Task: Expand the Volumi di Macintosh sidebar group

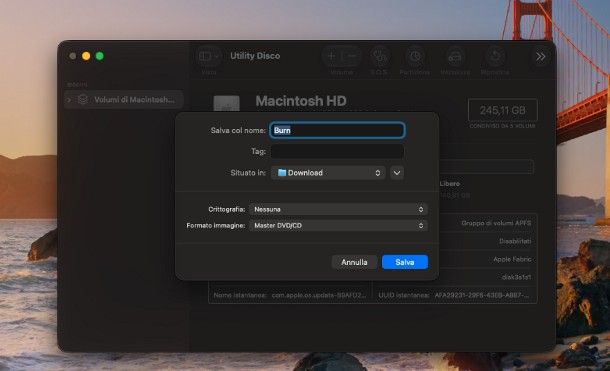Action: [69, 100]
